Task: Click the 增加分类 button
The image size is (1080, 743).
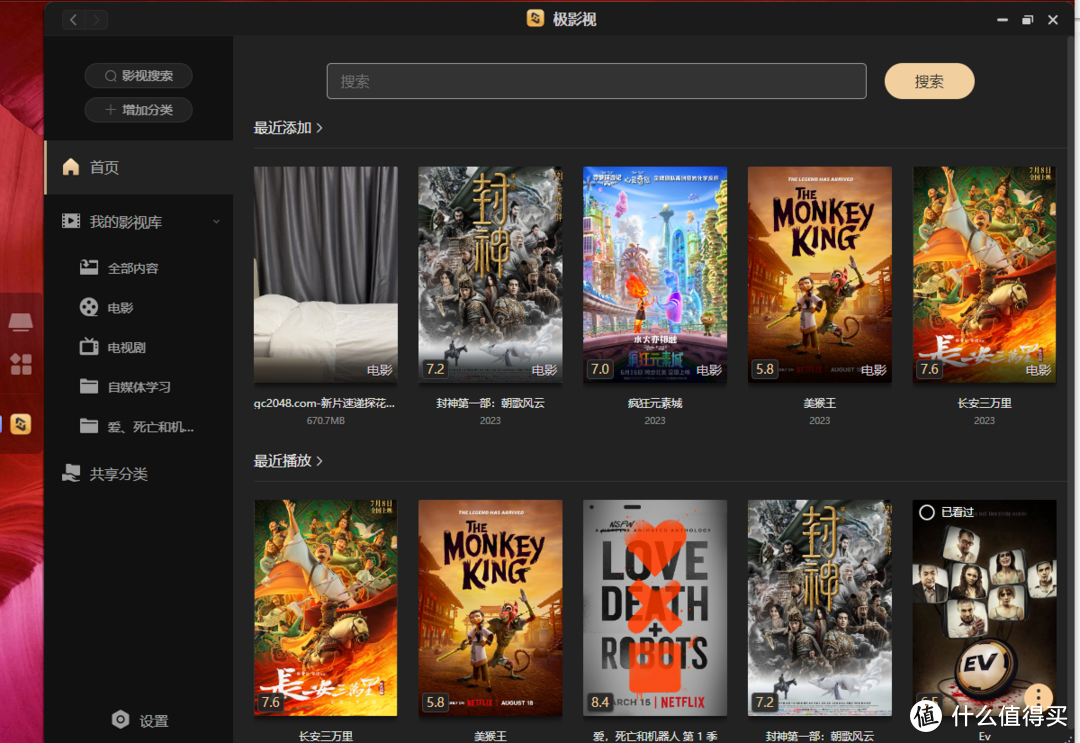Action: (x=138, y=110)
